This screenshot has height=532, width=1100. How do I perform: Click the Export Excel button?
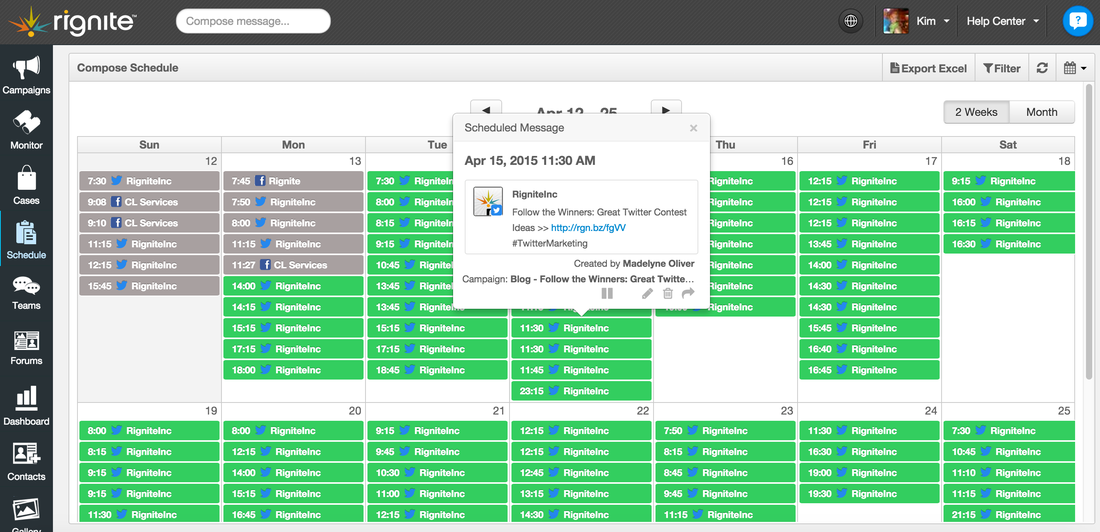tap(929, 68)
